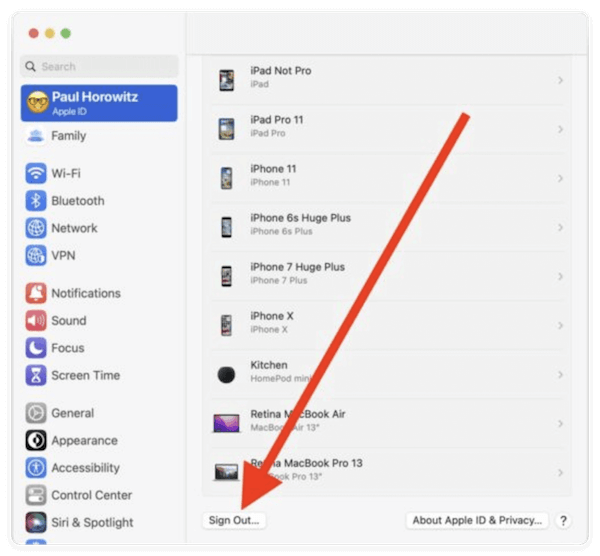Click Kitchen device name text

pos(269,365)
